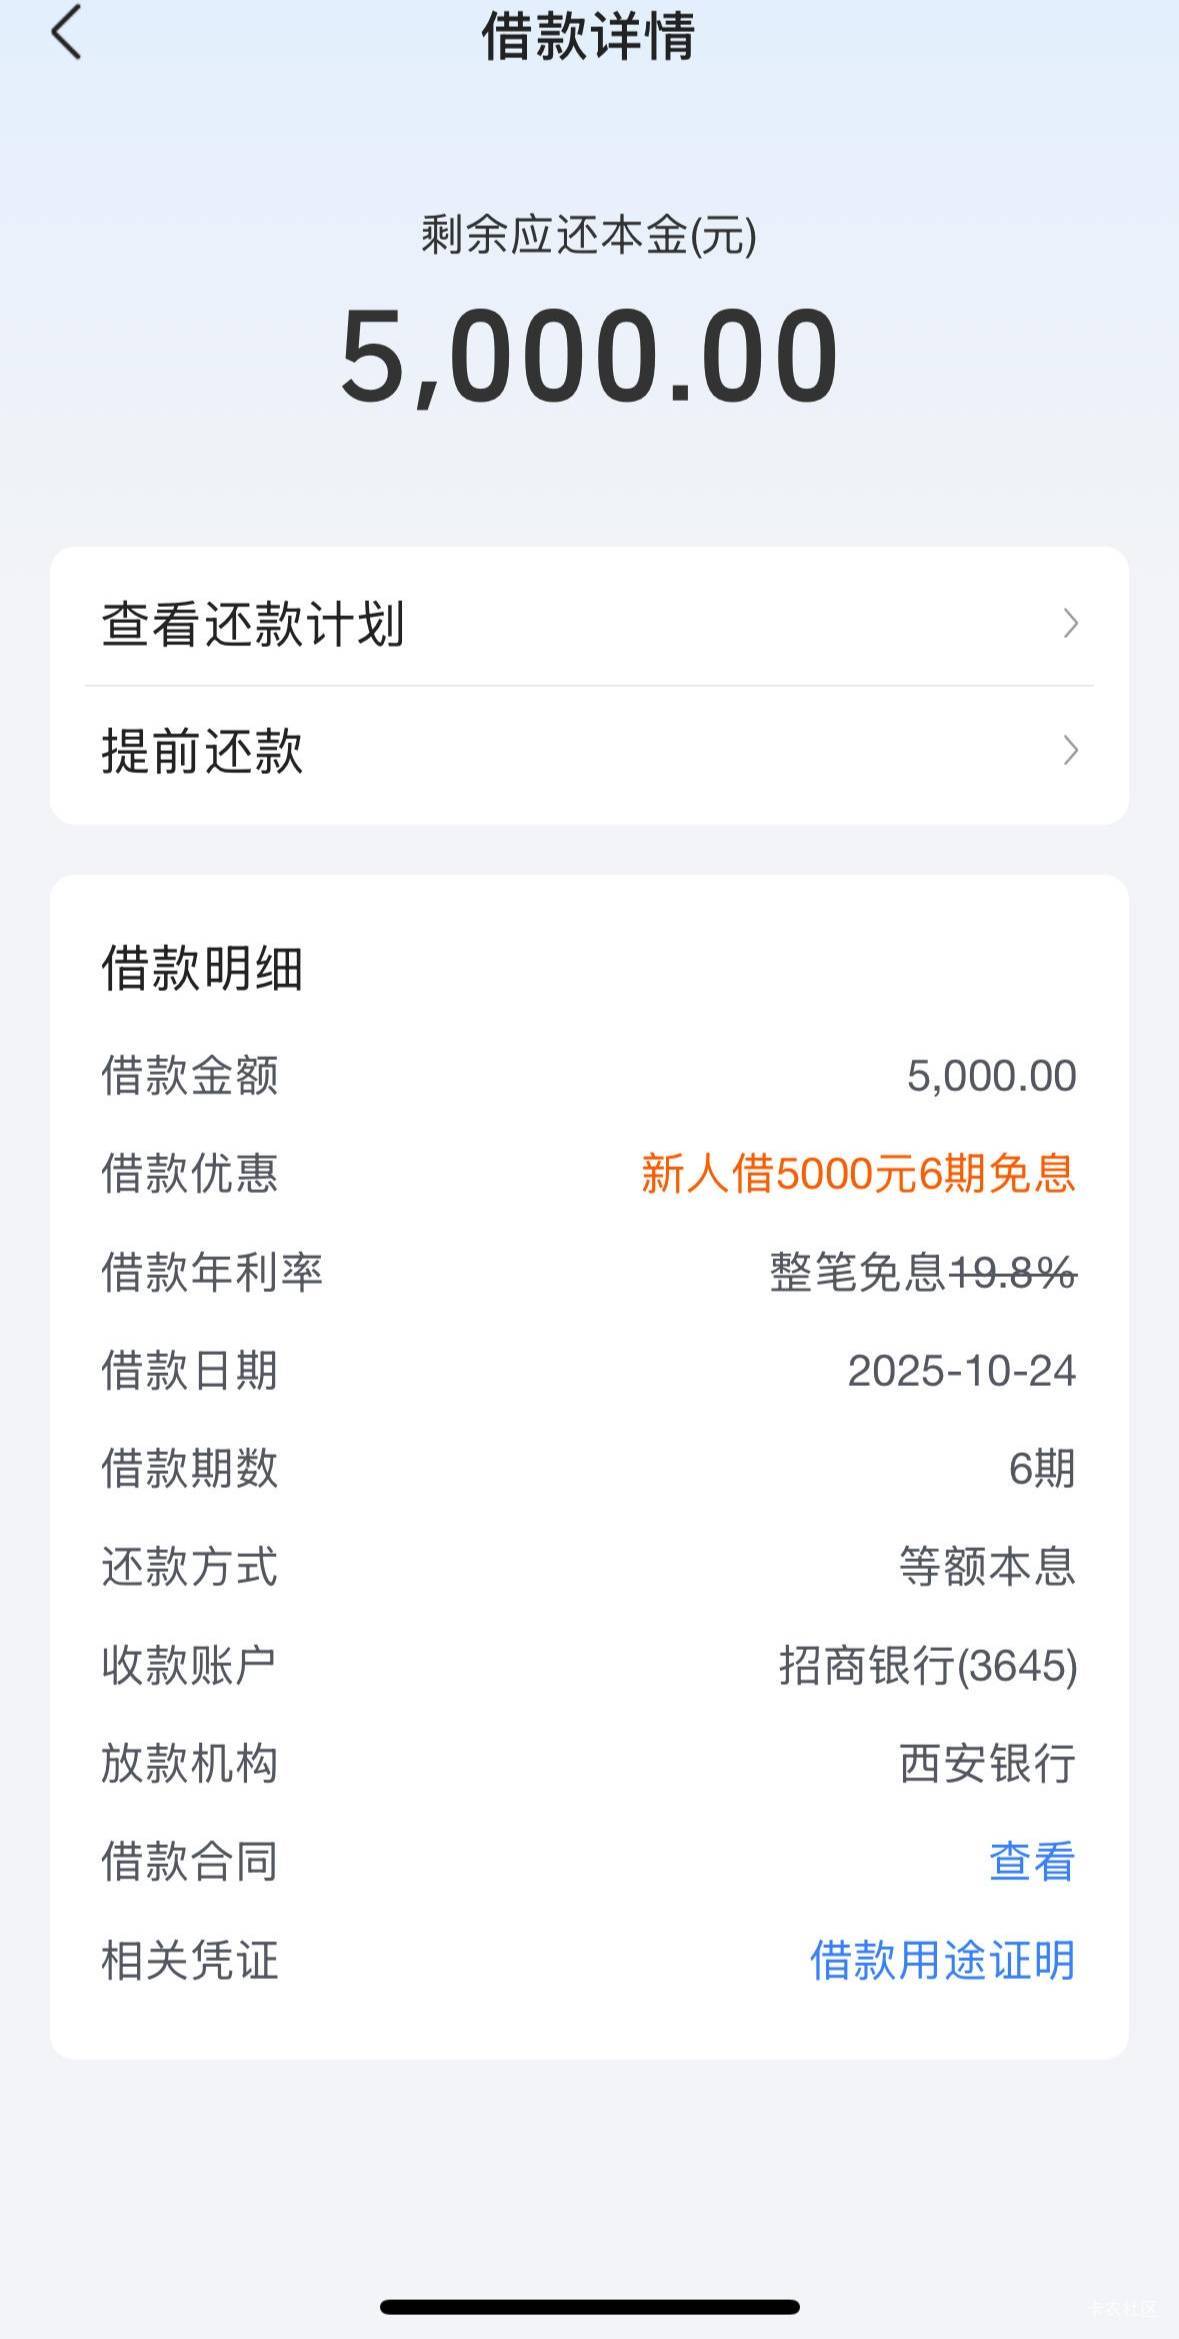Tap the 剩余应还本金(元) label
Image resolution: width=1179 pixels, height=2339 pixels.
[589, 237]
